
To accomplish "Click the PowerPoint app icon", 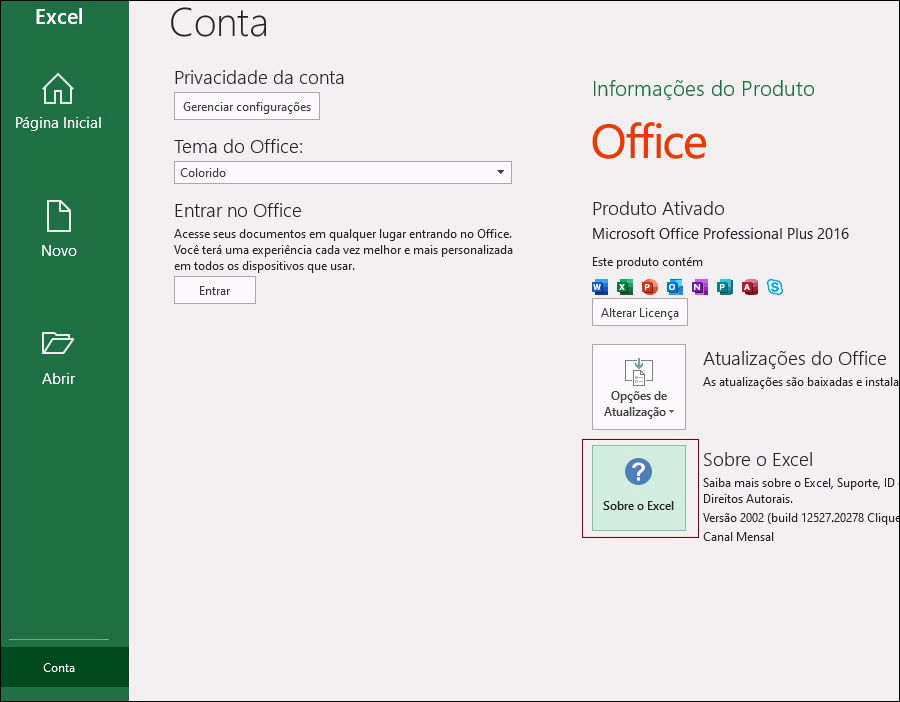I will pos(650,286).
